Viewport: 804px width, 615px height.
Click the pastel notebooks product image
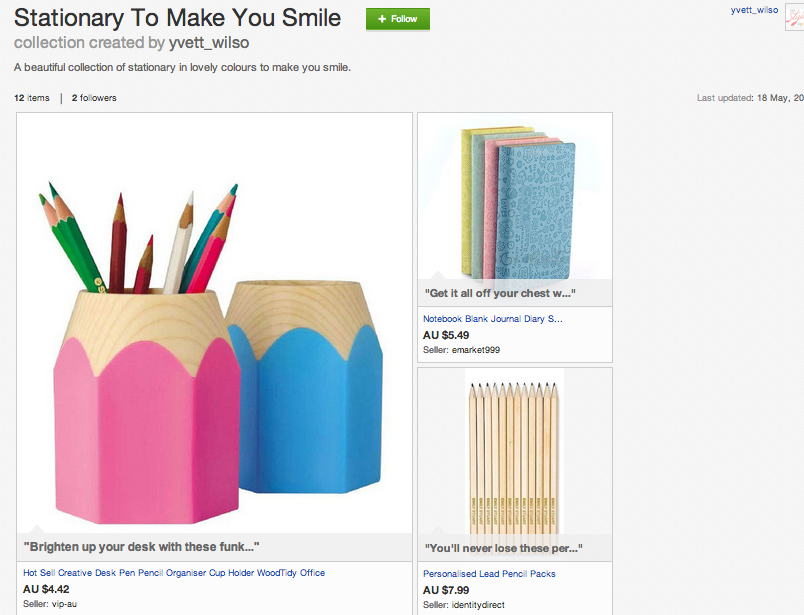[x=515, y=203]
